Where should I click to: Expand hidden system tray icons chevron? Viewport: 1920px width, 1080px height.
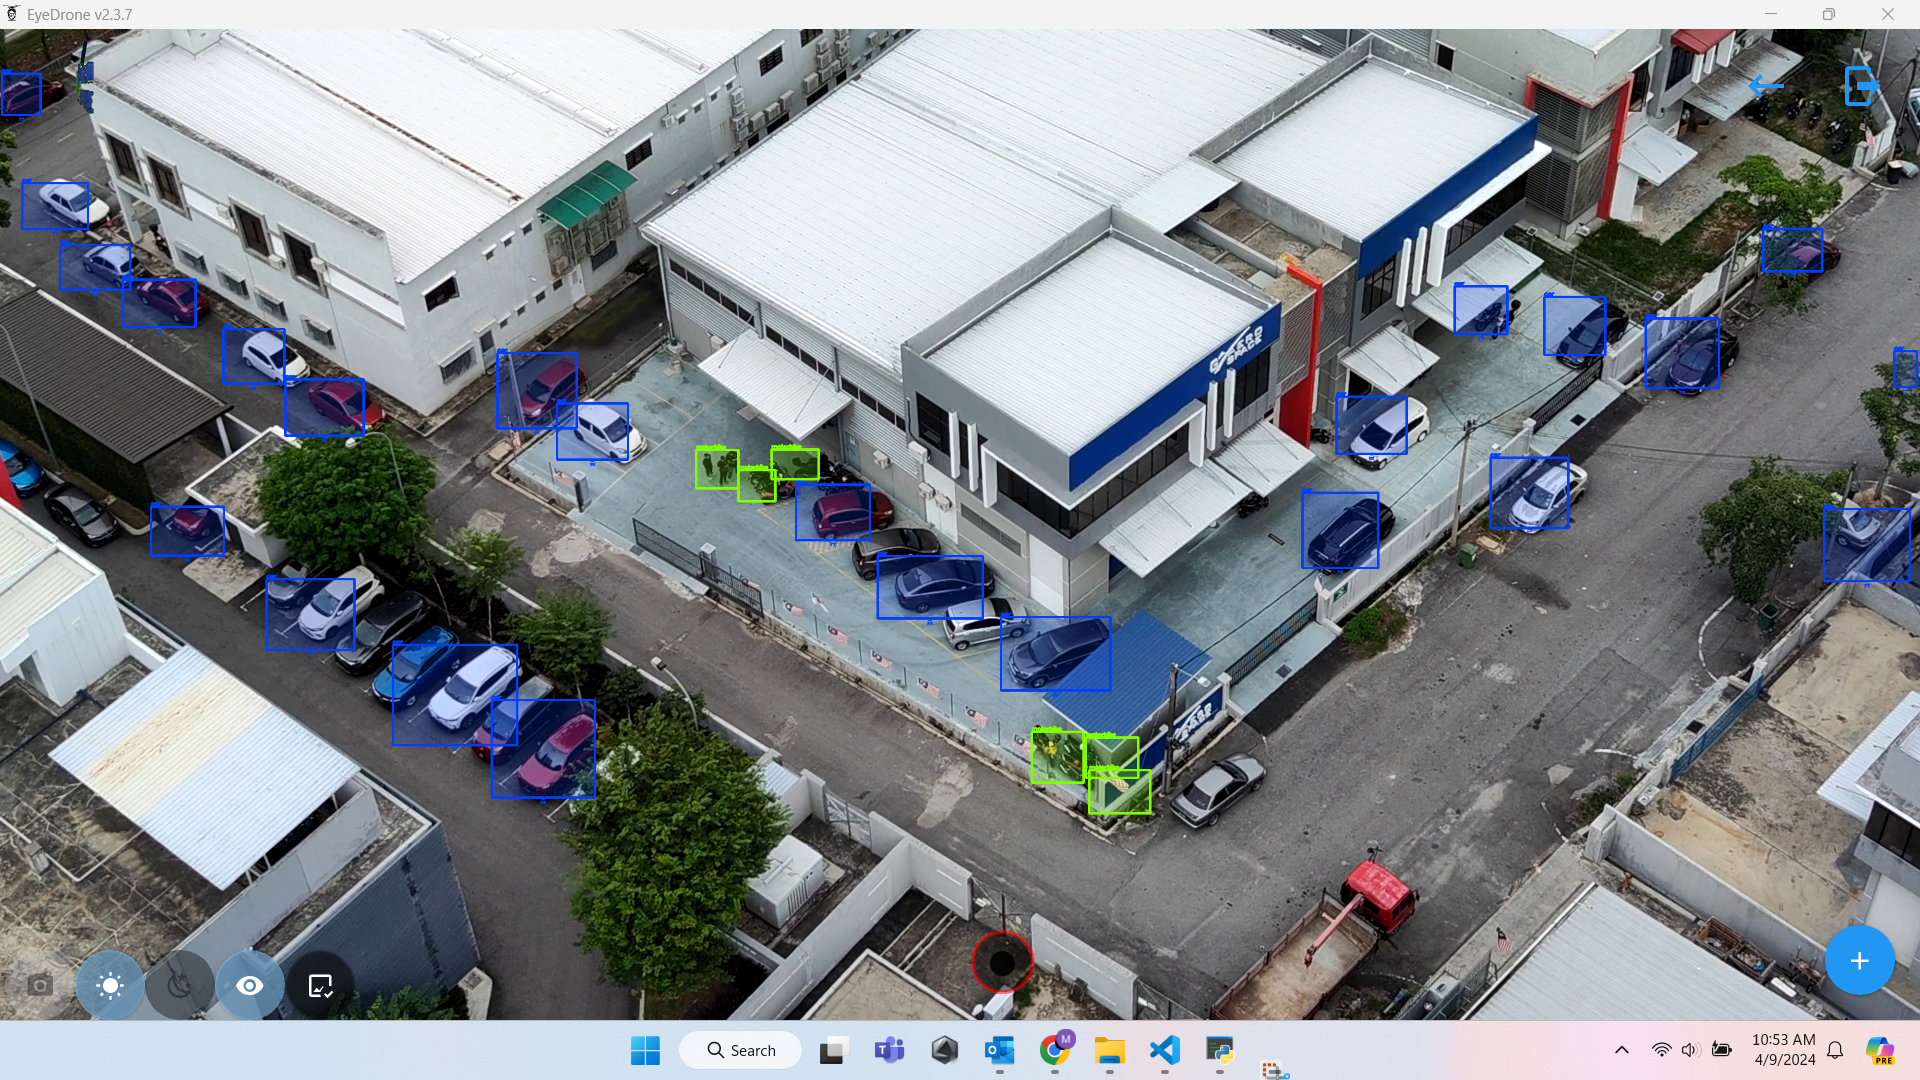(1622, 1050)
